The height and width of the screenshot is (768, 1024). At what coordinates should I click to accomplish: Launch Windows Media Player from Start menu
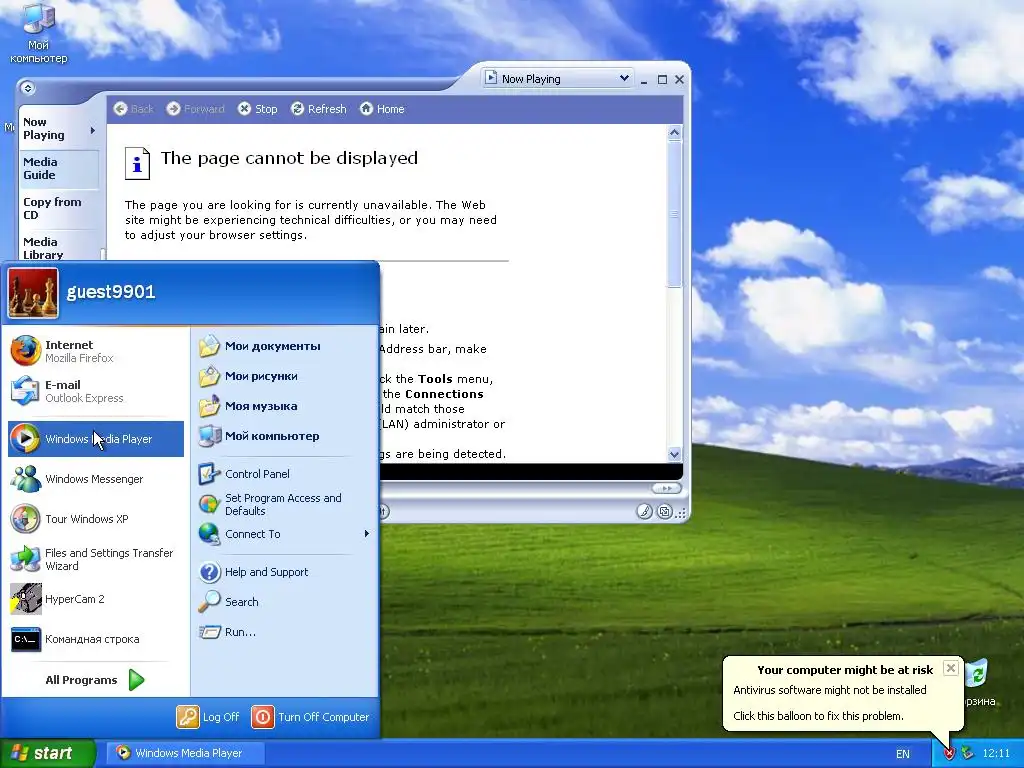[96, 438]
